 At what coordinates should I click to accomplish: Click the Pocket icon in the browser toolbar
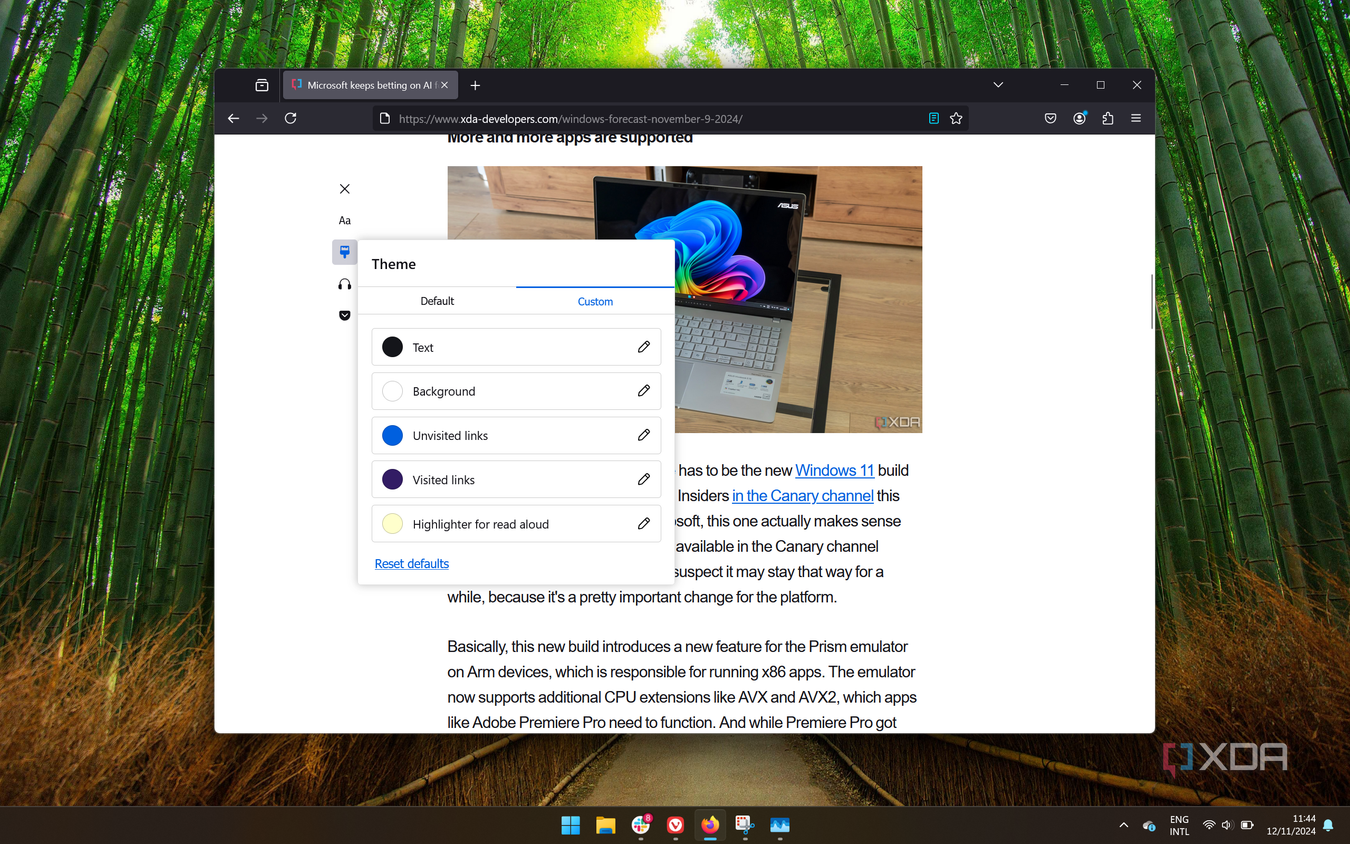click(1050, 118)
